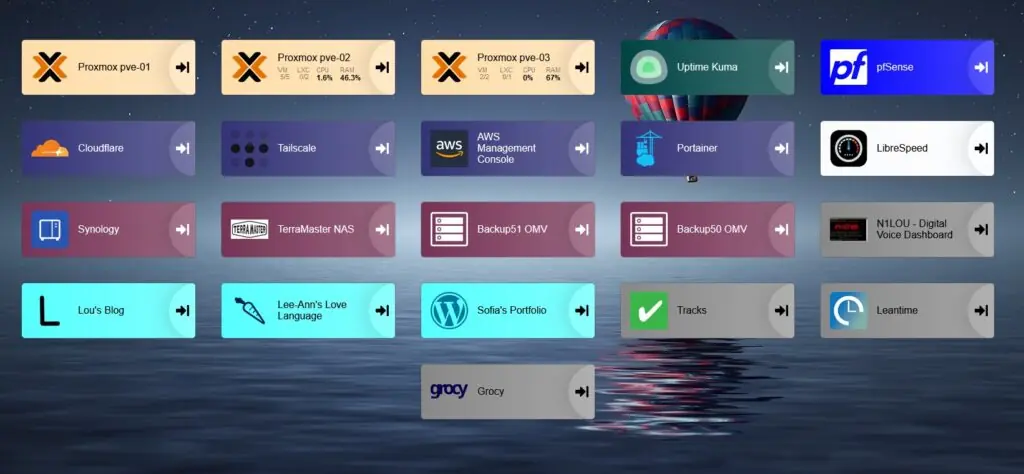Click the Cloudflare orange cloud icon
Screen dimensions: 1024x474
coord(50,149)
